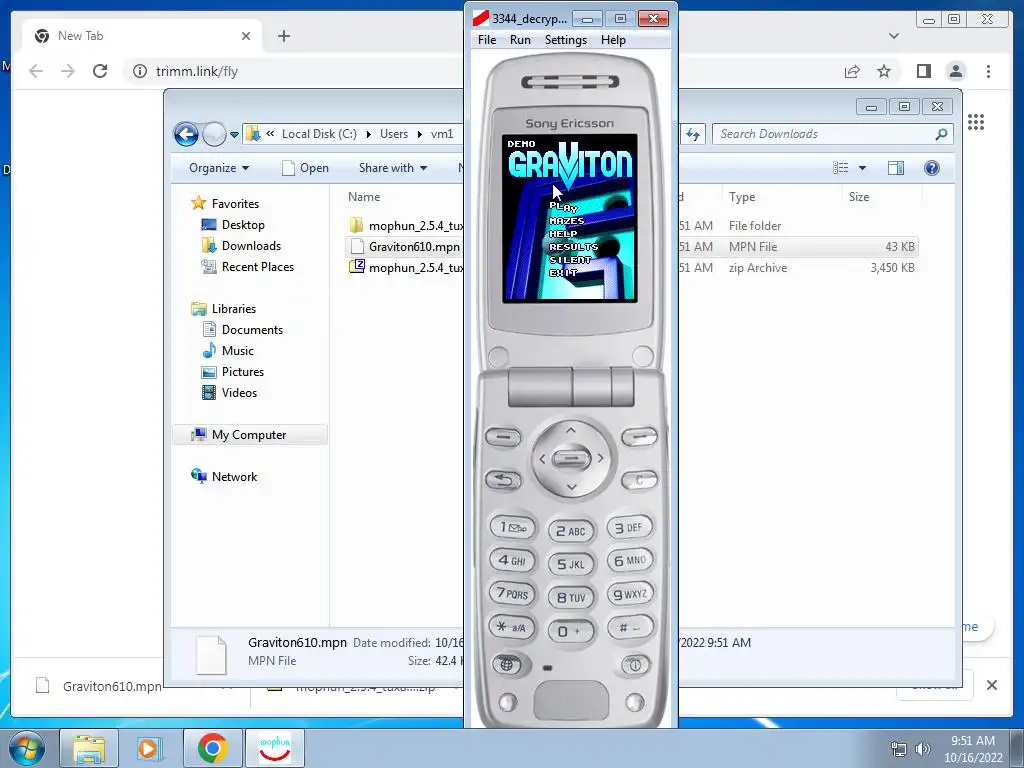Viewport: 1024px width, 768px height.
Task: Click phone right soft key
Action: (639, 436)
